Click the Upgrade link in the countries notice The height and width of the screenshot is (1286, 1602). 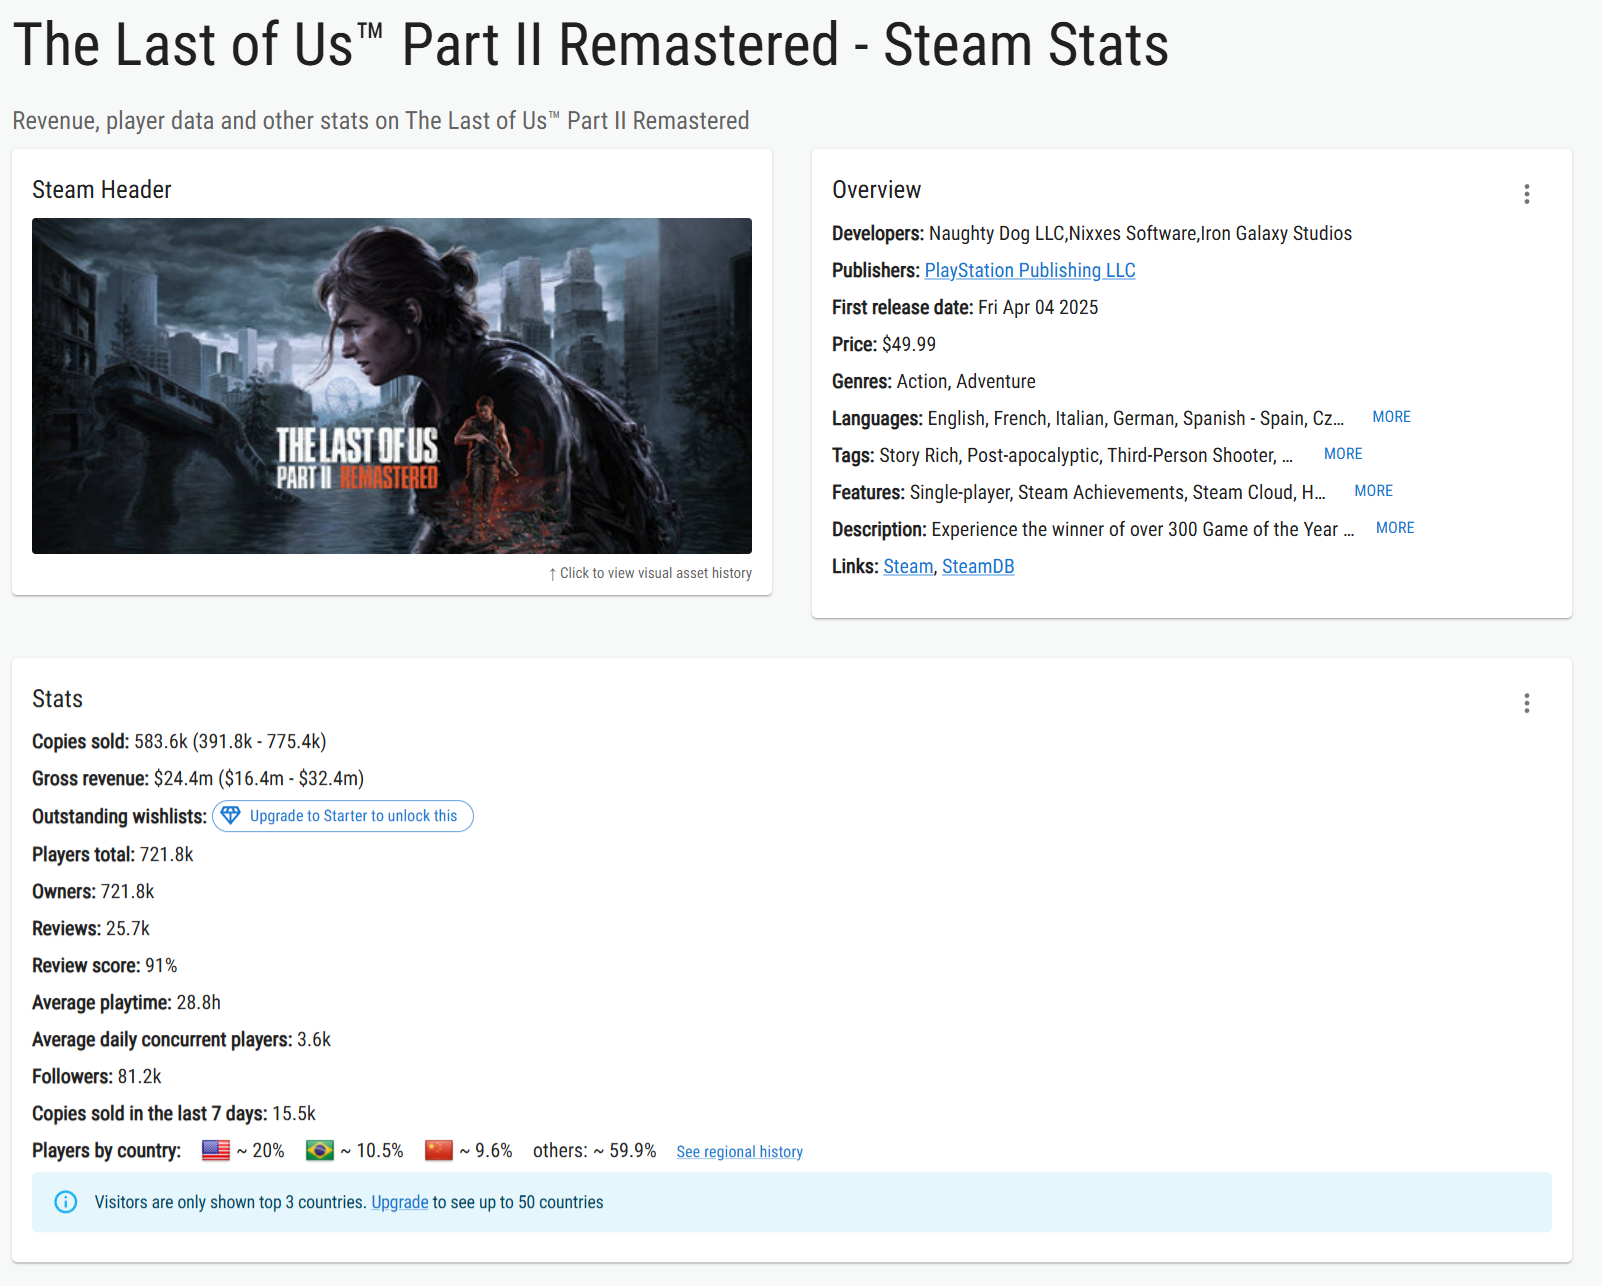point(400,1202)
